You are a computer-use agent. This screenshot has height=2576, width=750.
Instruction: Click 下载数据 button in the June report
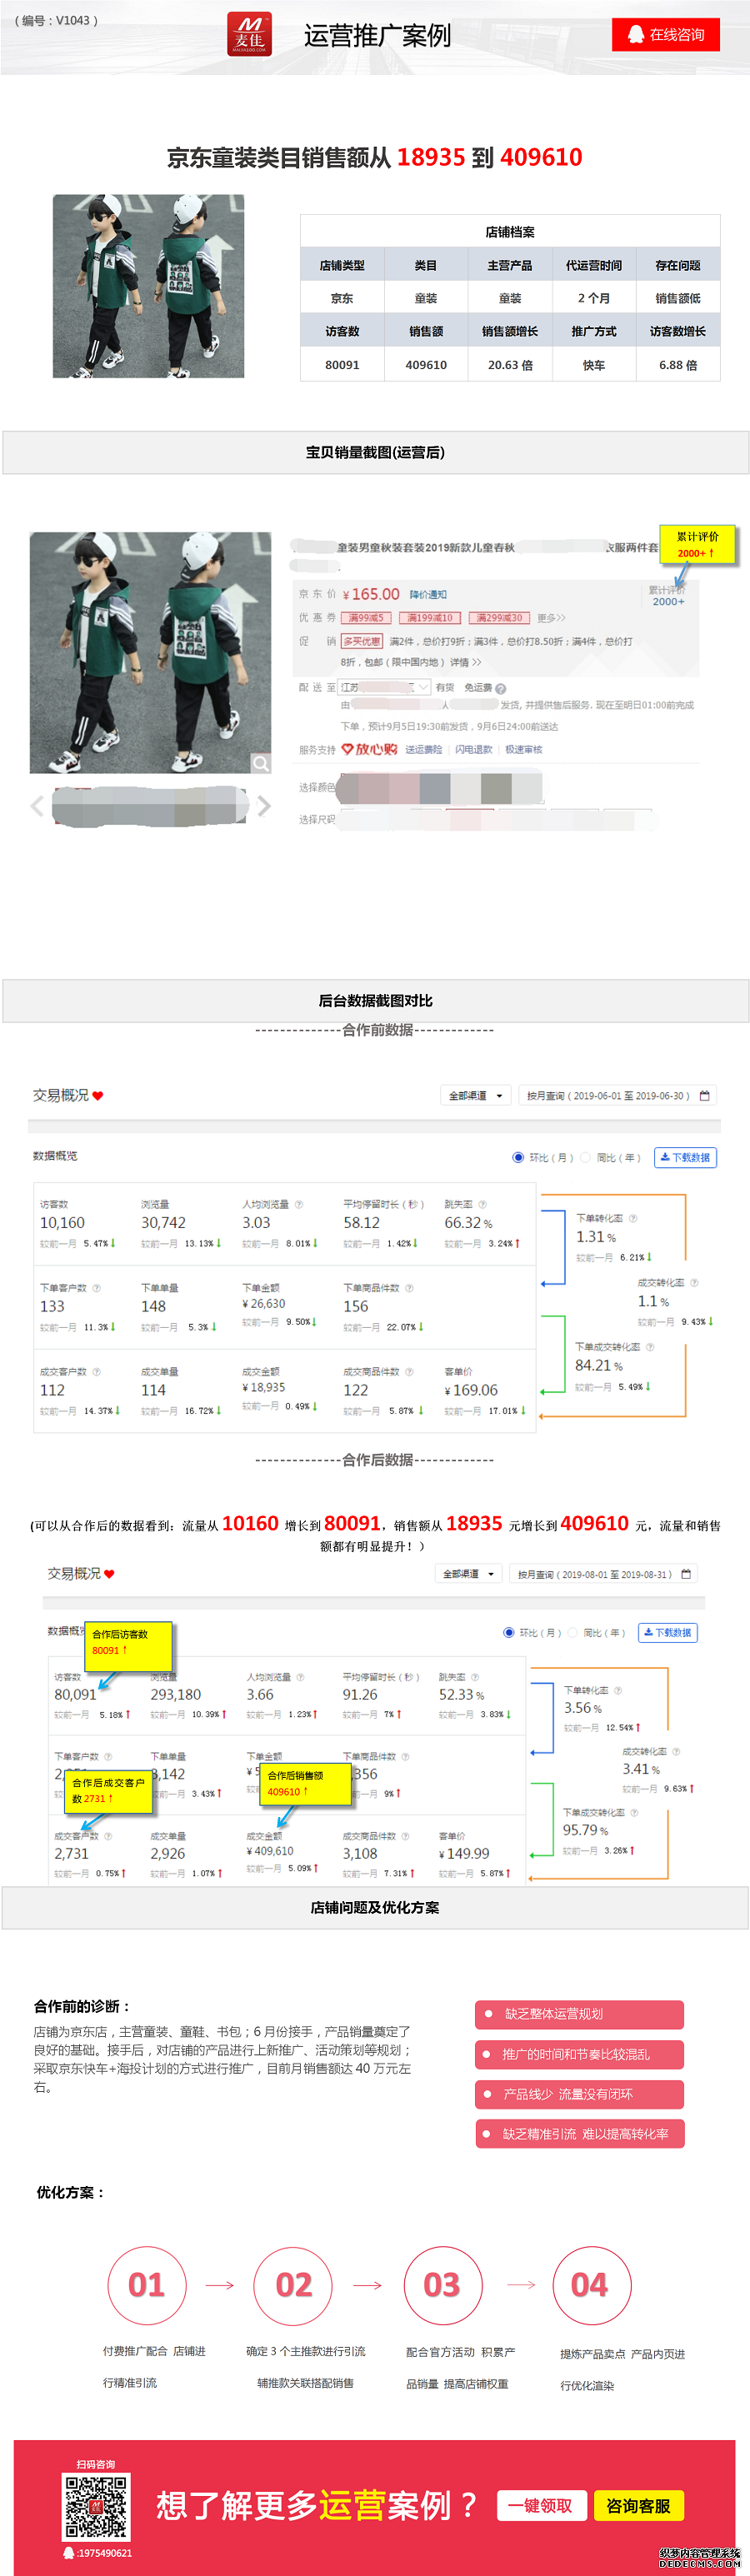[x=685, y=1158]
